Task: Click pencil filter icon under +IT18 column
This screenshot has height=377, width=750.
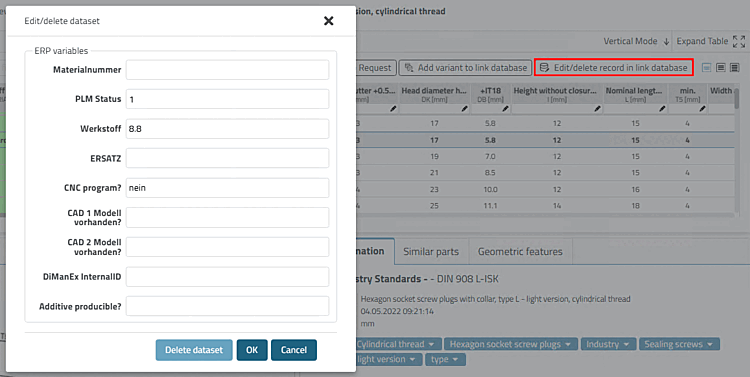Action: [x=505, y=109]
